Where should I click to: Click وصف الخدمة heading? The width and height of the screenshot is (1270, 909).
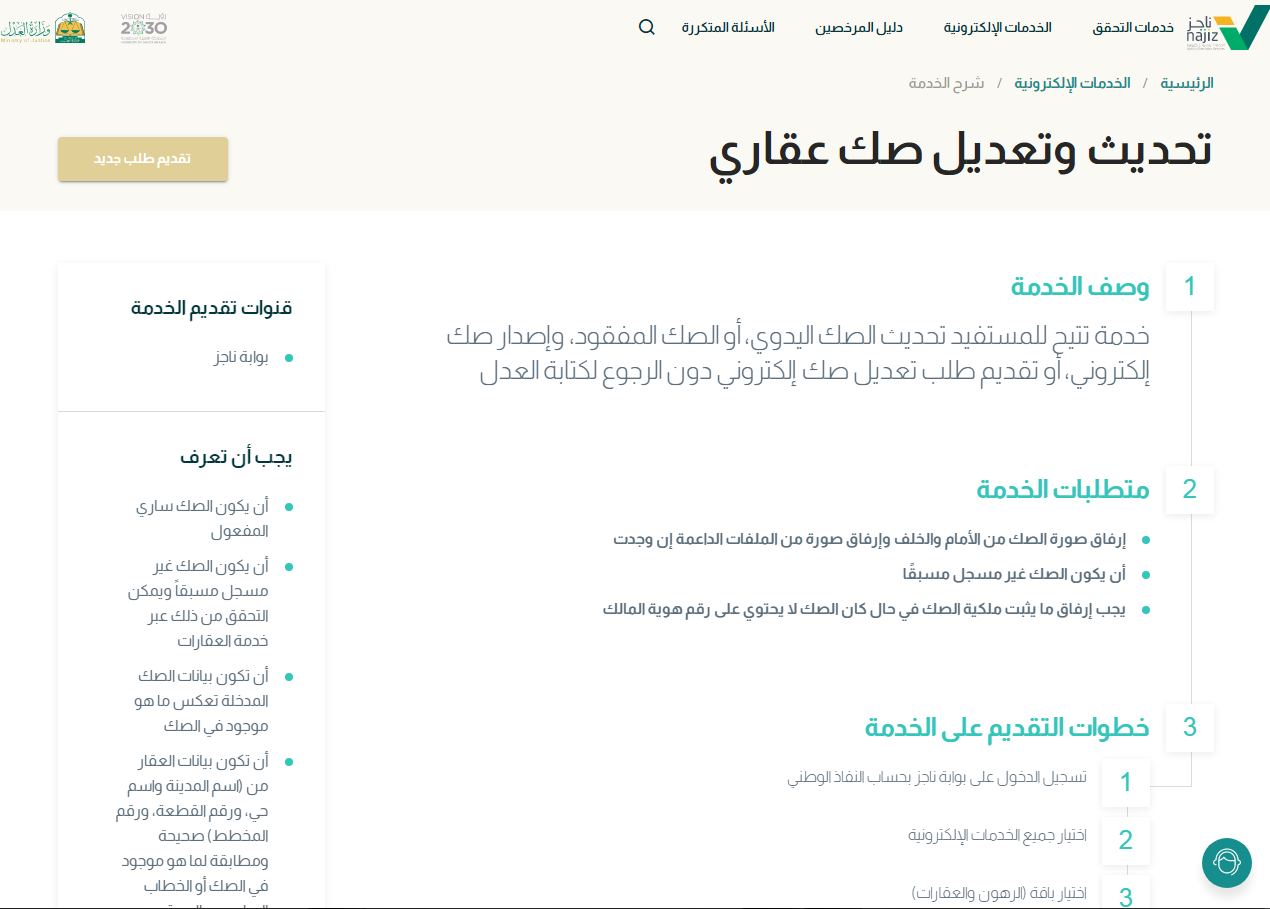click(x=1080, y=287)
